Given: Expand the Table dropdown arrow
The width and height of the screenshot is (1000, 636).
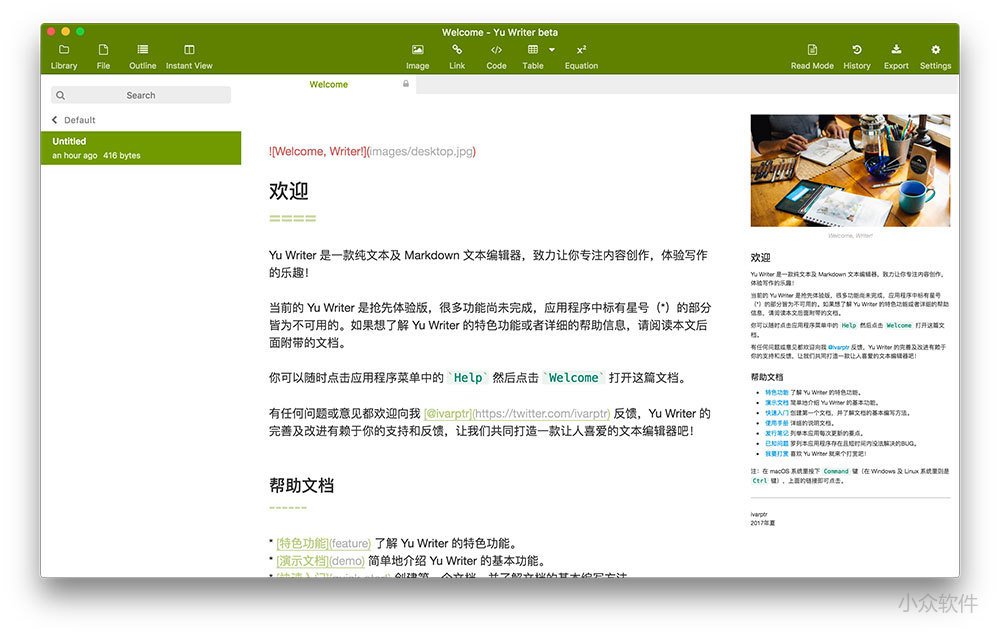Looking at the screenshot, I should coord(552,50).
